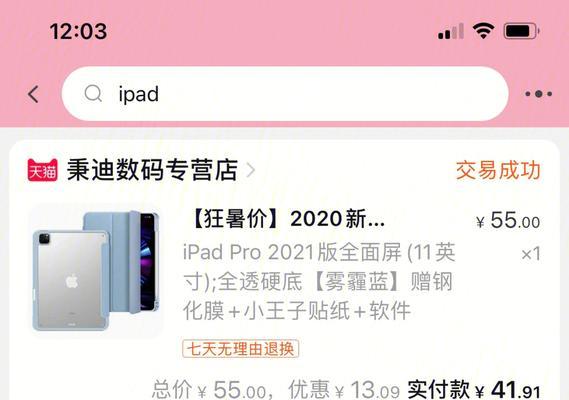Screen dimensions: 569x400
Task: Tap the 实付款 ¥41.91 amount
Action: click(x=474, y=390)
